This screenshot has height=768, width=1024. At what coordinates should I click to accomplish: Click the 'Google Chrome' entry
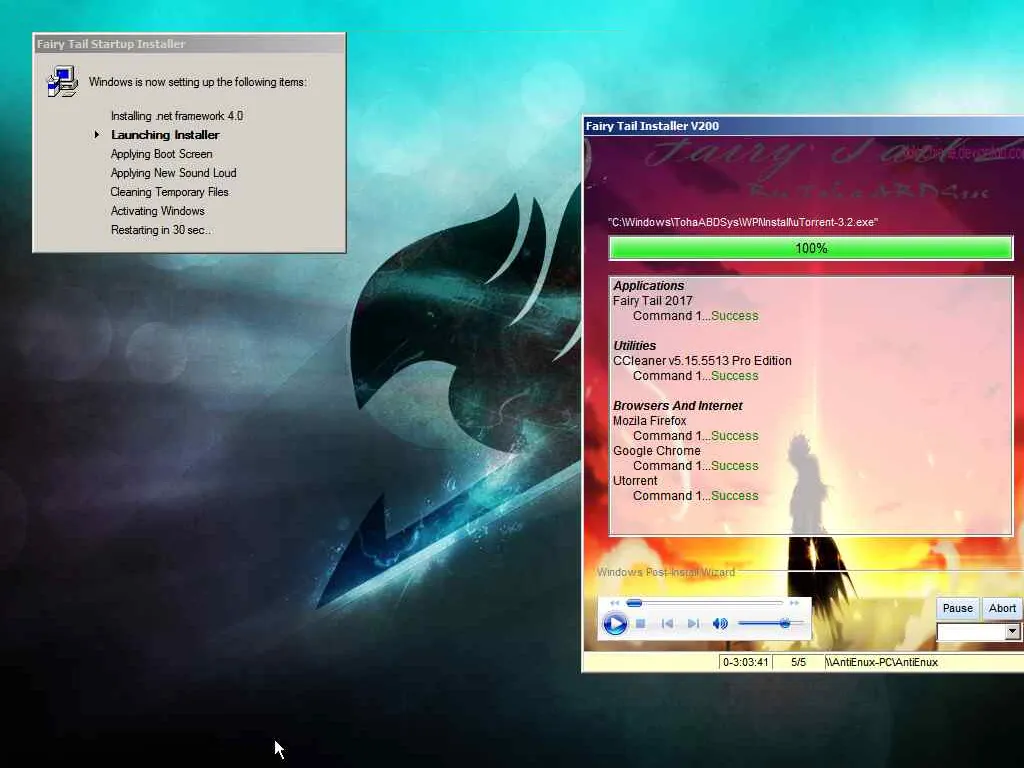click(x=656, y=451)
